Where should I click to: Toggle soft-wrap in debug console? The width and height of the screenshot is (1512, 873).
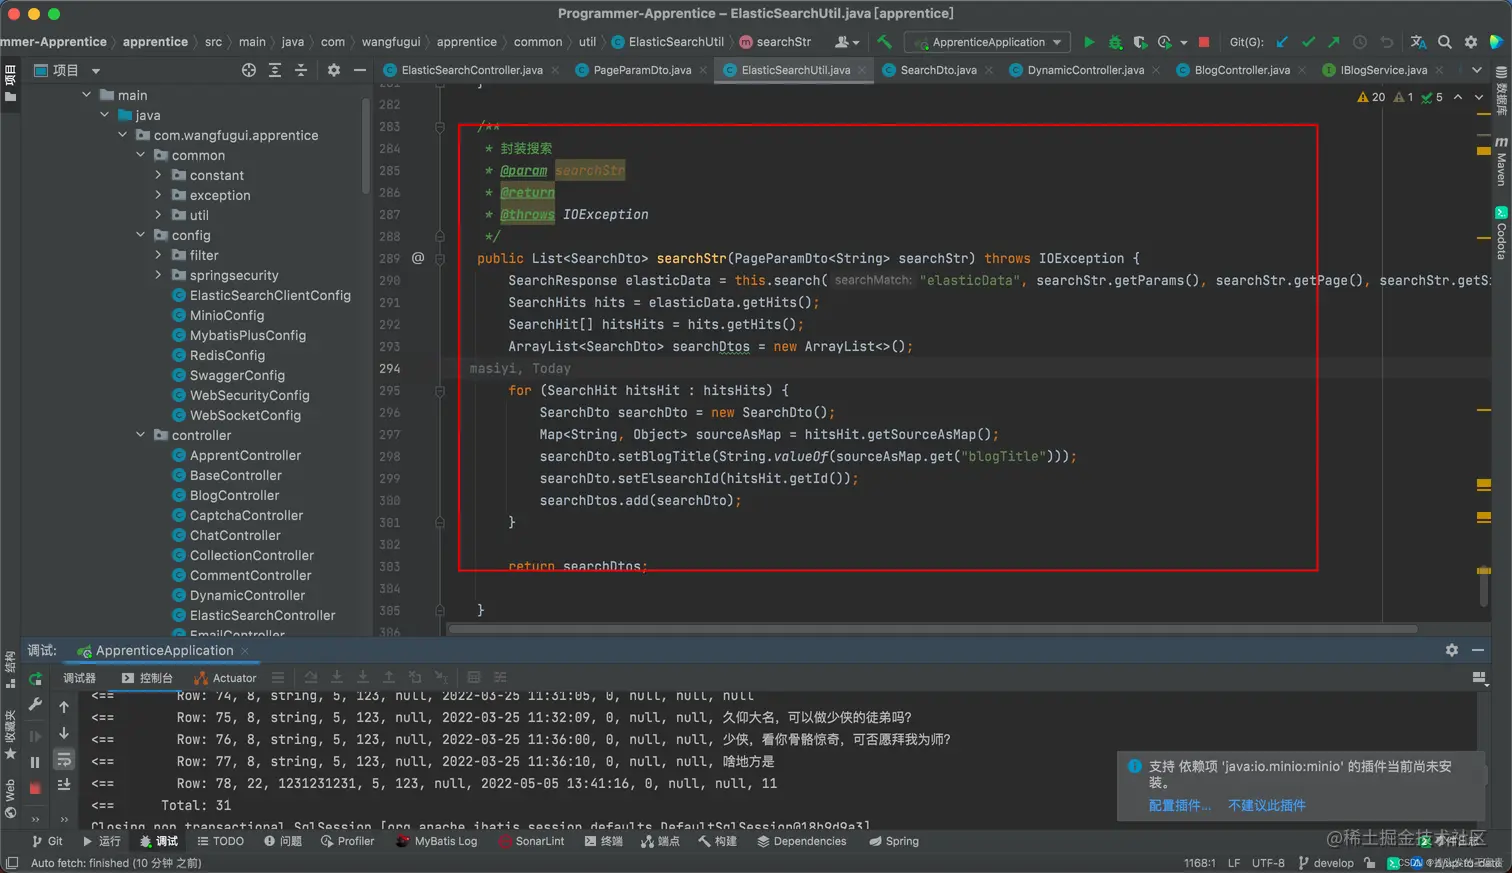pos(64,760)
